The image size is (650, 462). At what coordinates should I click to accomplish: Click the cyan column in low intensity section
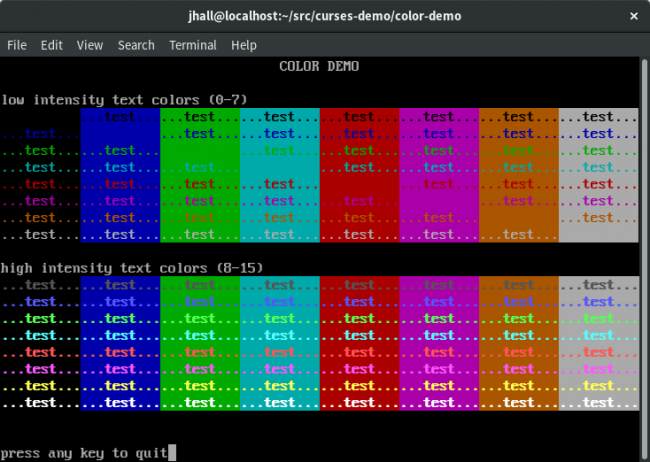[279, 175]
